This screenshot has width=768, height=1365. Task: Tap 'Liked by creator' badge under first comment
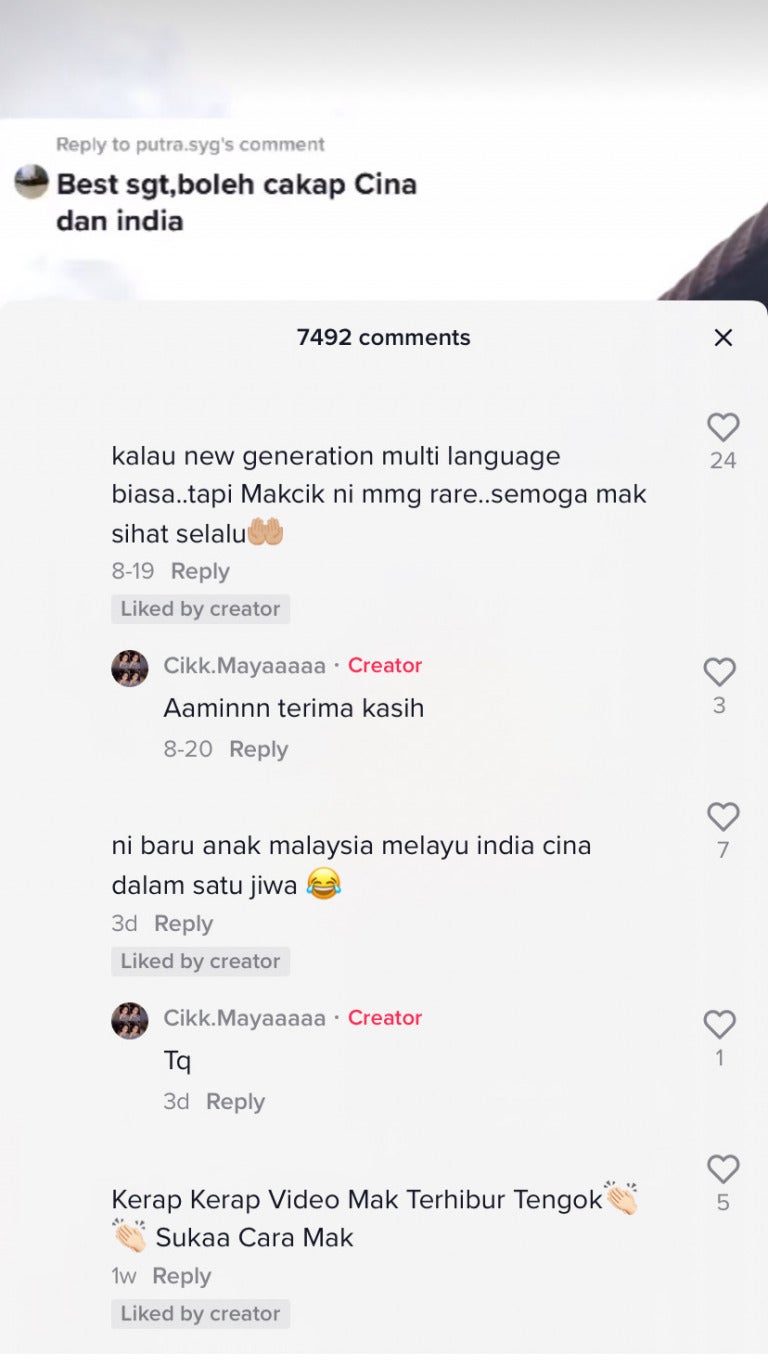tap(200, 609)
